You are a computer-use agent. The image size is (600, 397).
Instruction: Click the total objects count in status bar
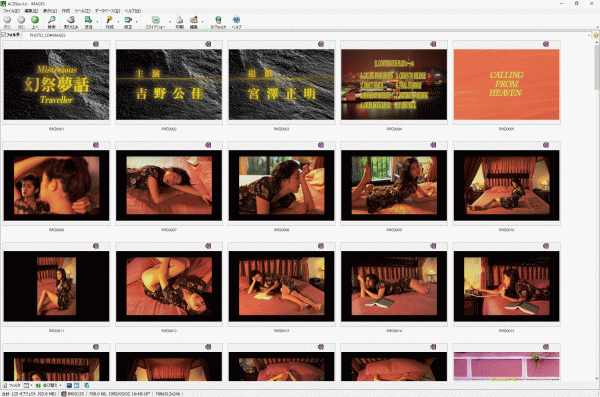point(29,394)
